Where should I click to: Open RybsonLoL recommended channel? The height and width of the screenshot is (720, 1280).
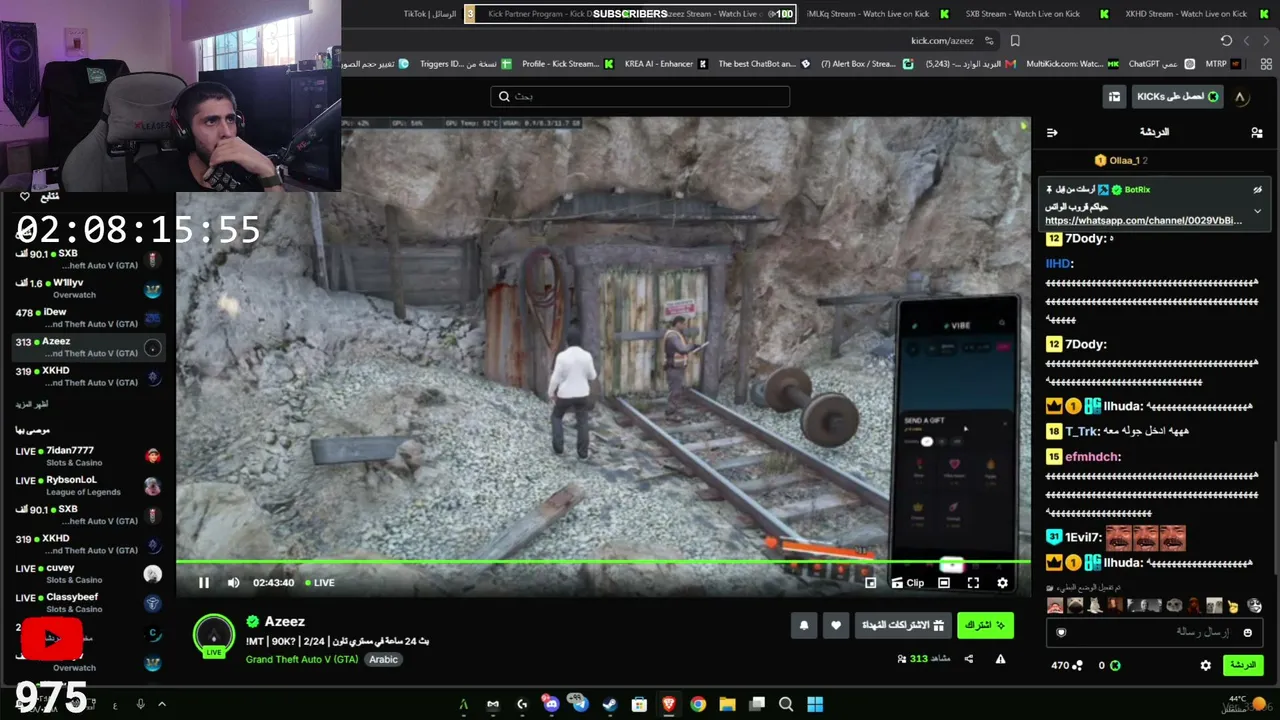[88, 486]
